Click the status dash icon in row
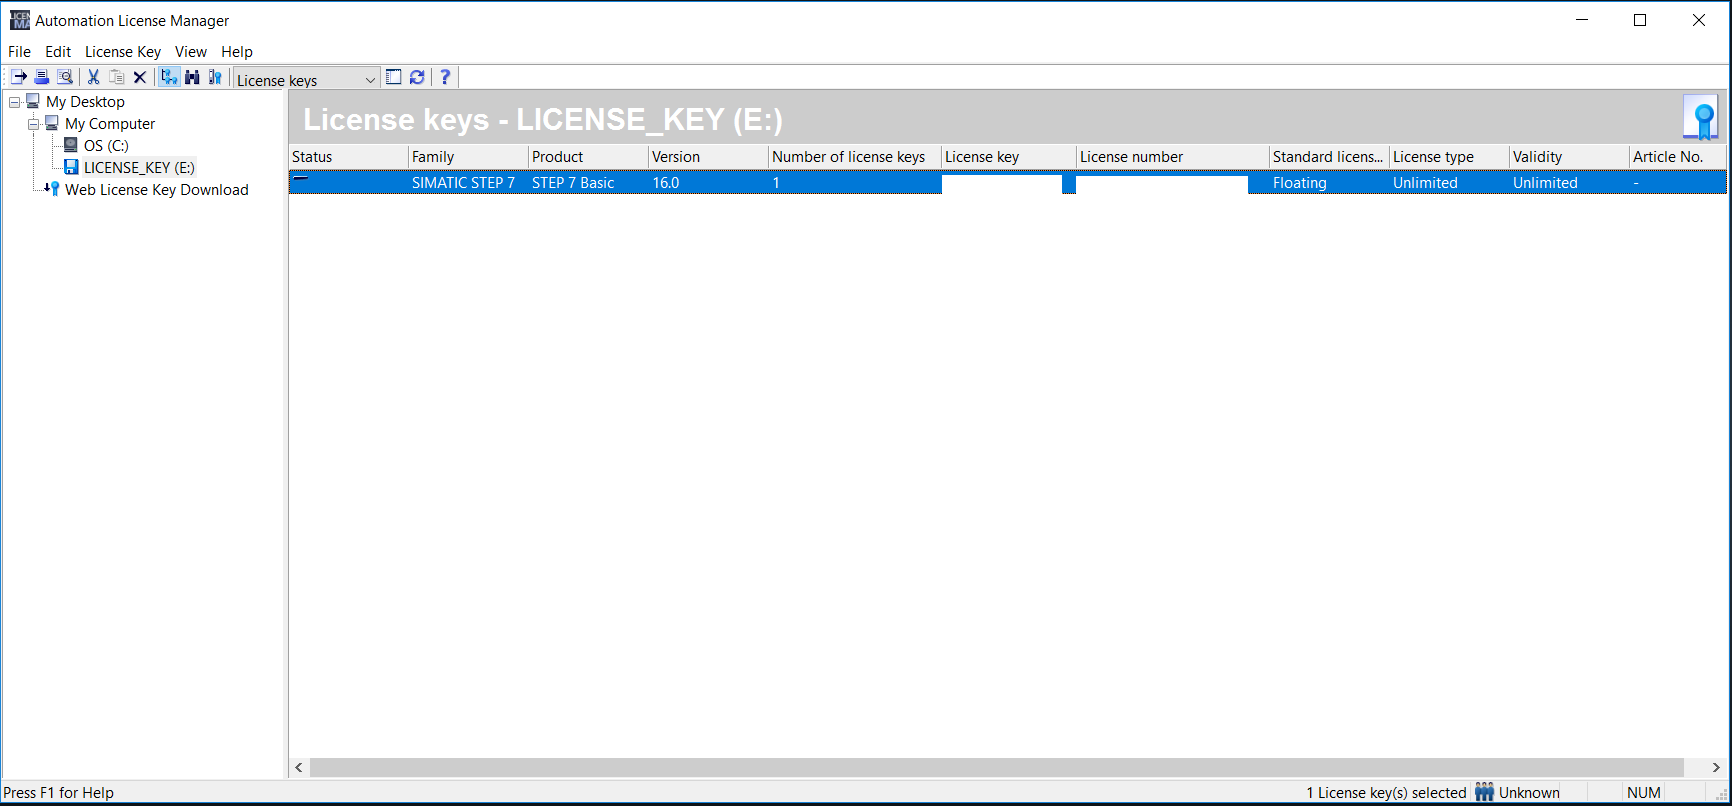 pyautogui.click(x=301, y=179)
